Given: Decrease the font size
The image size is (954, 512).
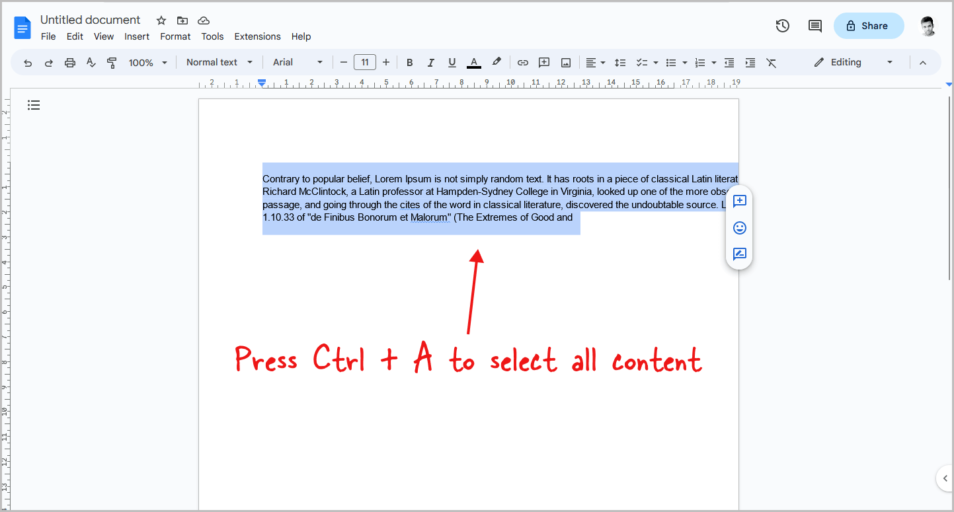Looking at the screenshot, I should [x=344, y=62].
